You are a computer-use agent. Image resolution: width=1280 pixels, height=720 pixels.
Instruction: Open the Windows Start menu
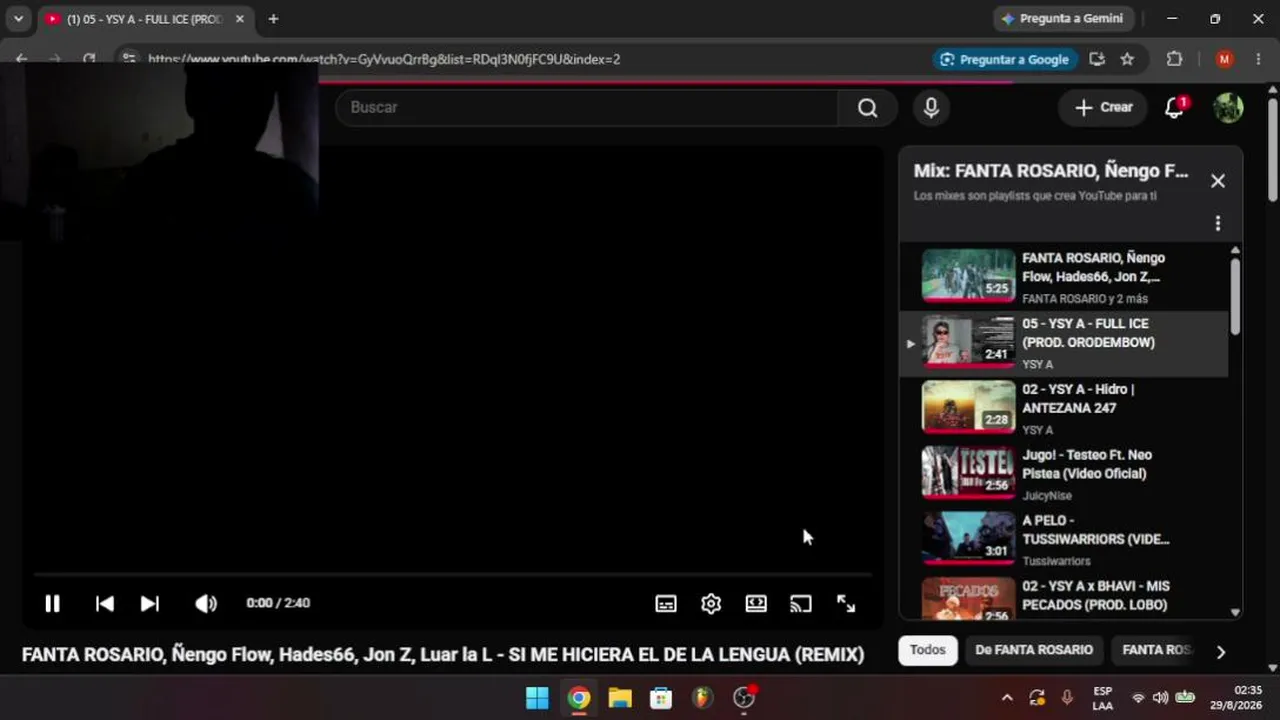pyautogui.click(x=537, y=697)
